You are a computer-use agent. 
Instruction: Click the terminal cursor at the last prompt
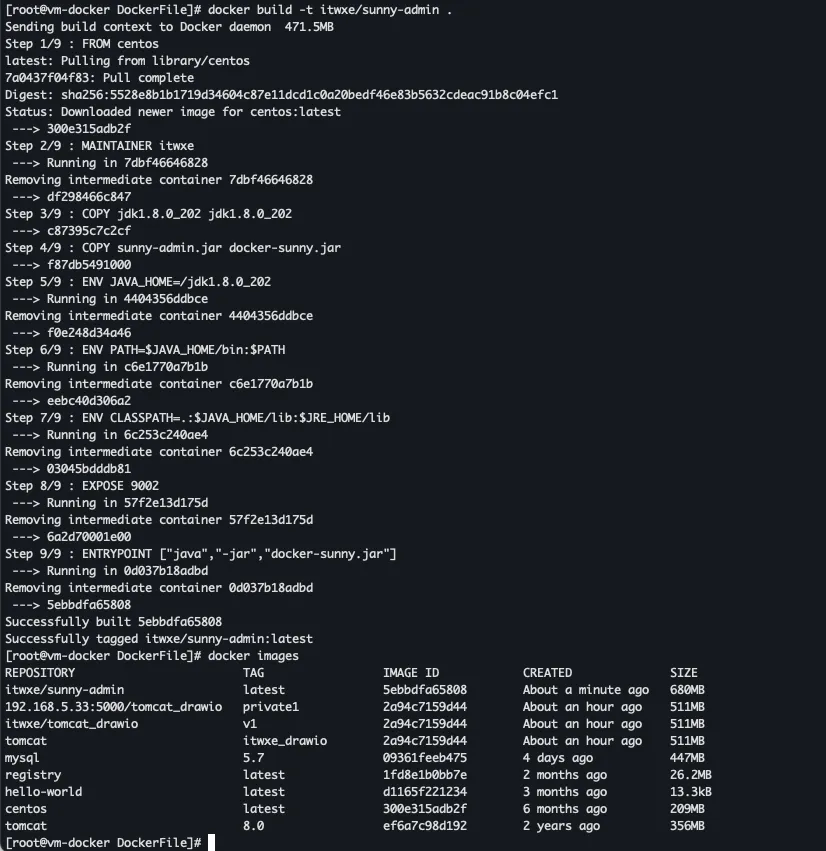pyautogui.click(x=212, y=843)
